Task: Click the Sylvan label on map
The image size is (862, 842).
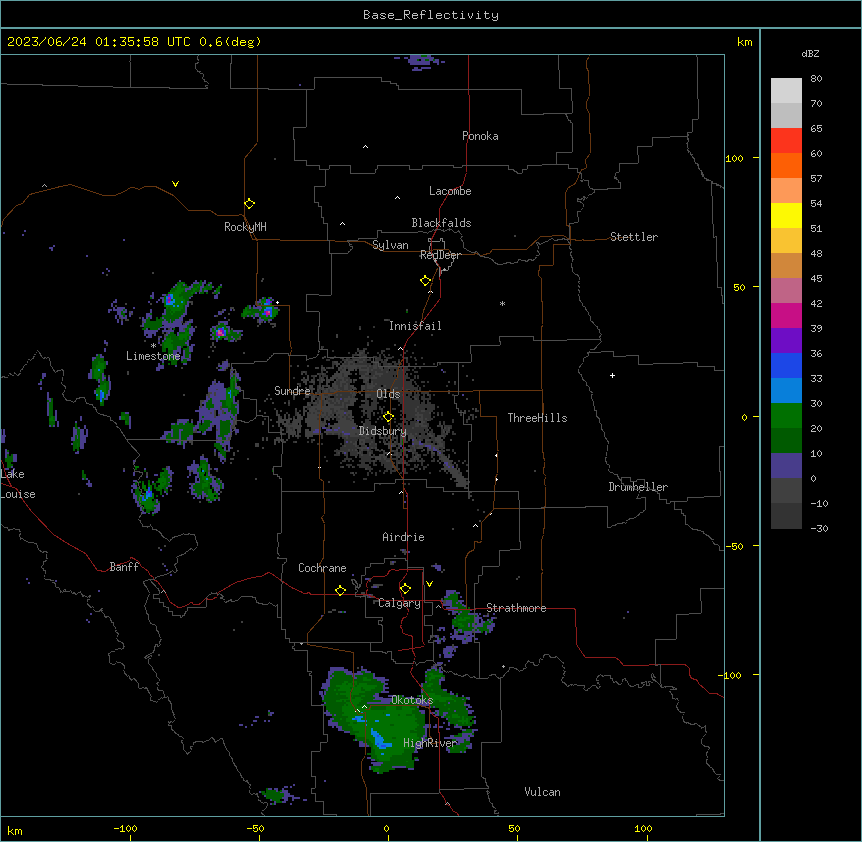Action: [390, 245]
